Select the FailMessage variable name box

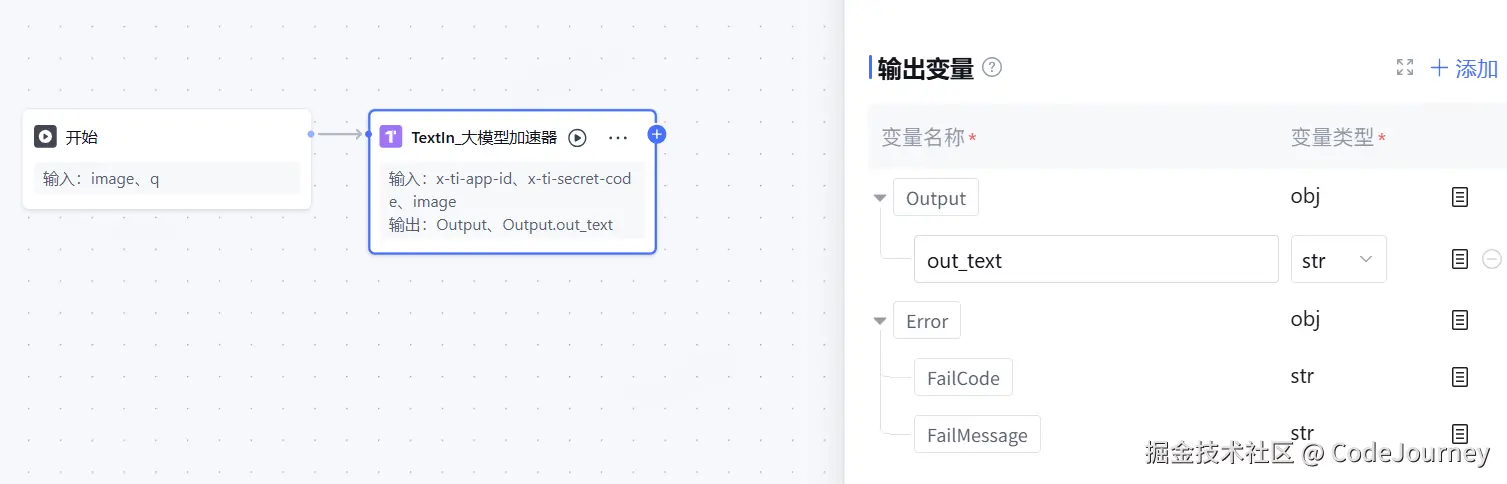977,435
